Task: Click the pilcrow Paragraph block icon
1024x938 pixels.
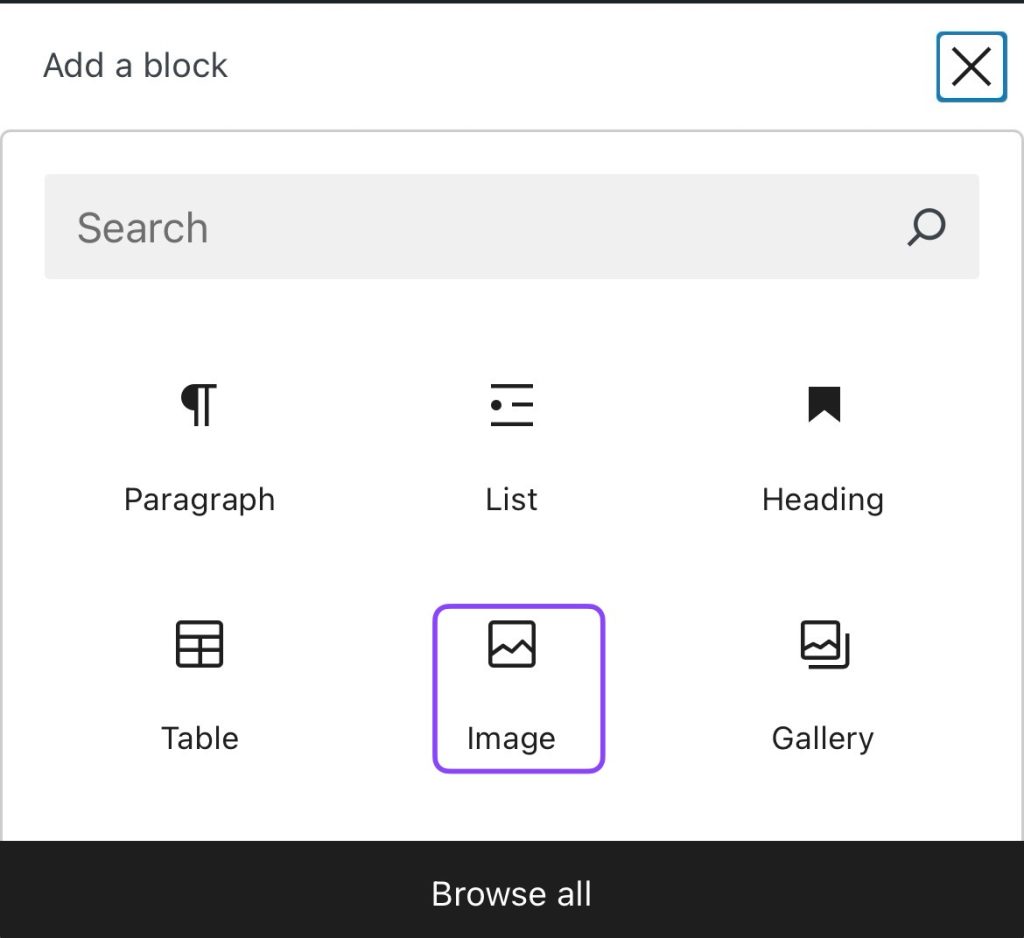Action: point(199,405)
